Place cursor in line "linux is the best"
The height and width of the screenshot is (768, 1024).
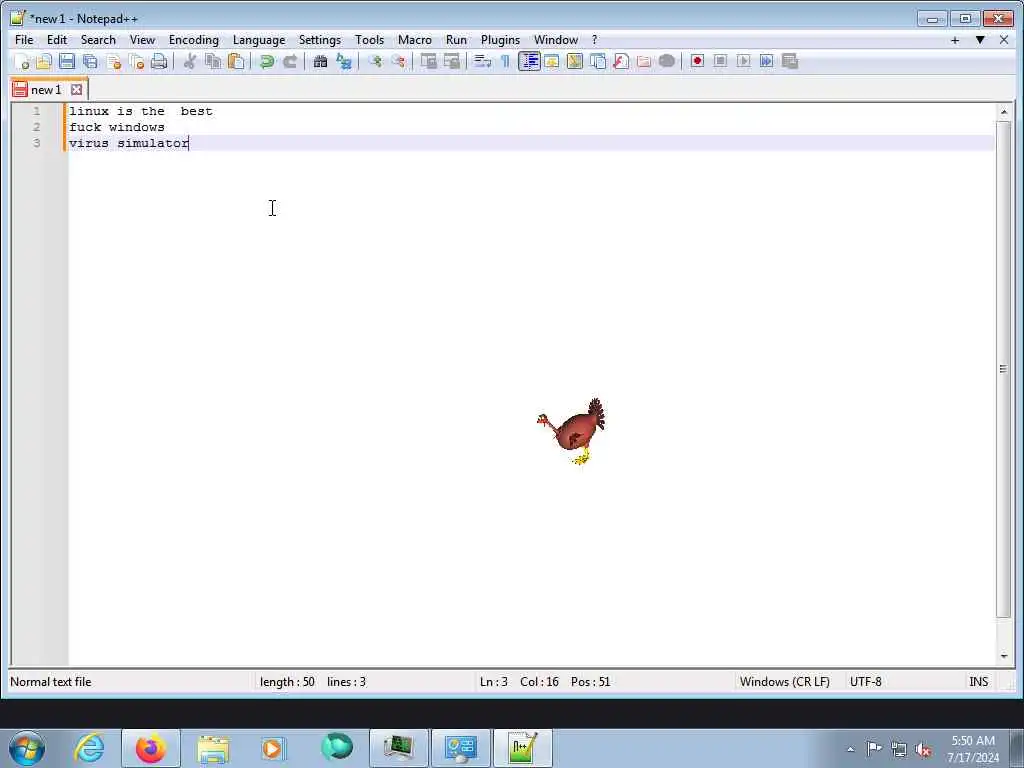coord(141,111)
